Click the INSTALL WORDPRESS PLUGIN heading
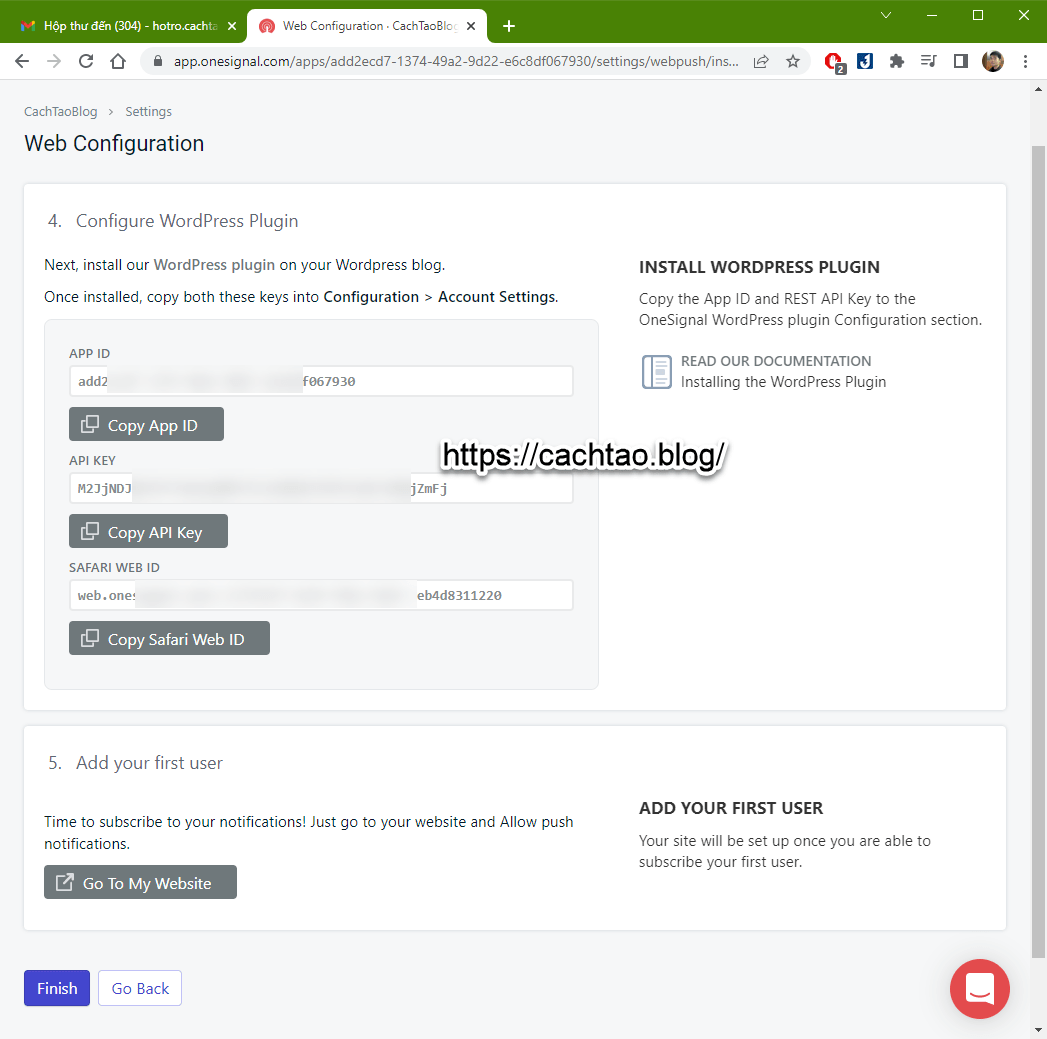This screenshot has width=1047, height=1039. click(x=759, y=267)
